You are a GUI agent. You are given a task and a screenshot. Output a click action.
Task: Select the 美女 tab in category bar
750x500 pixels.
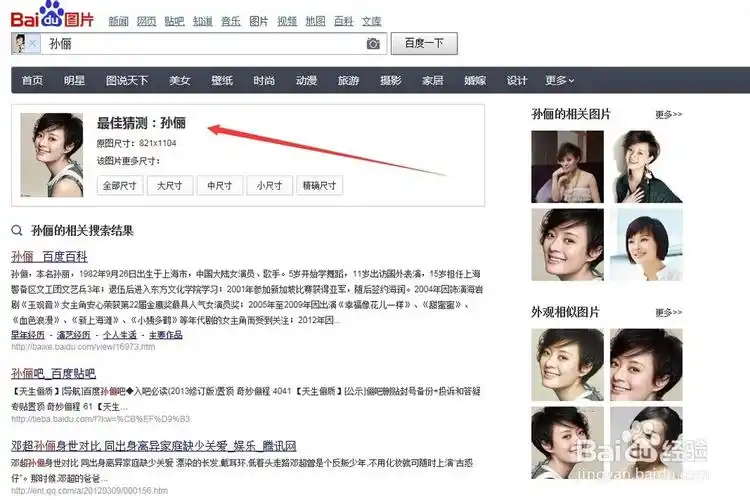tap(180, 80)
